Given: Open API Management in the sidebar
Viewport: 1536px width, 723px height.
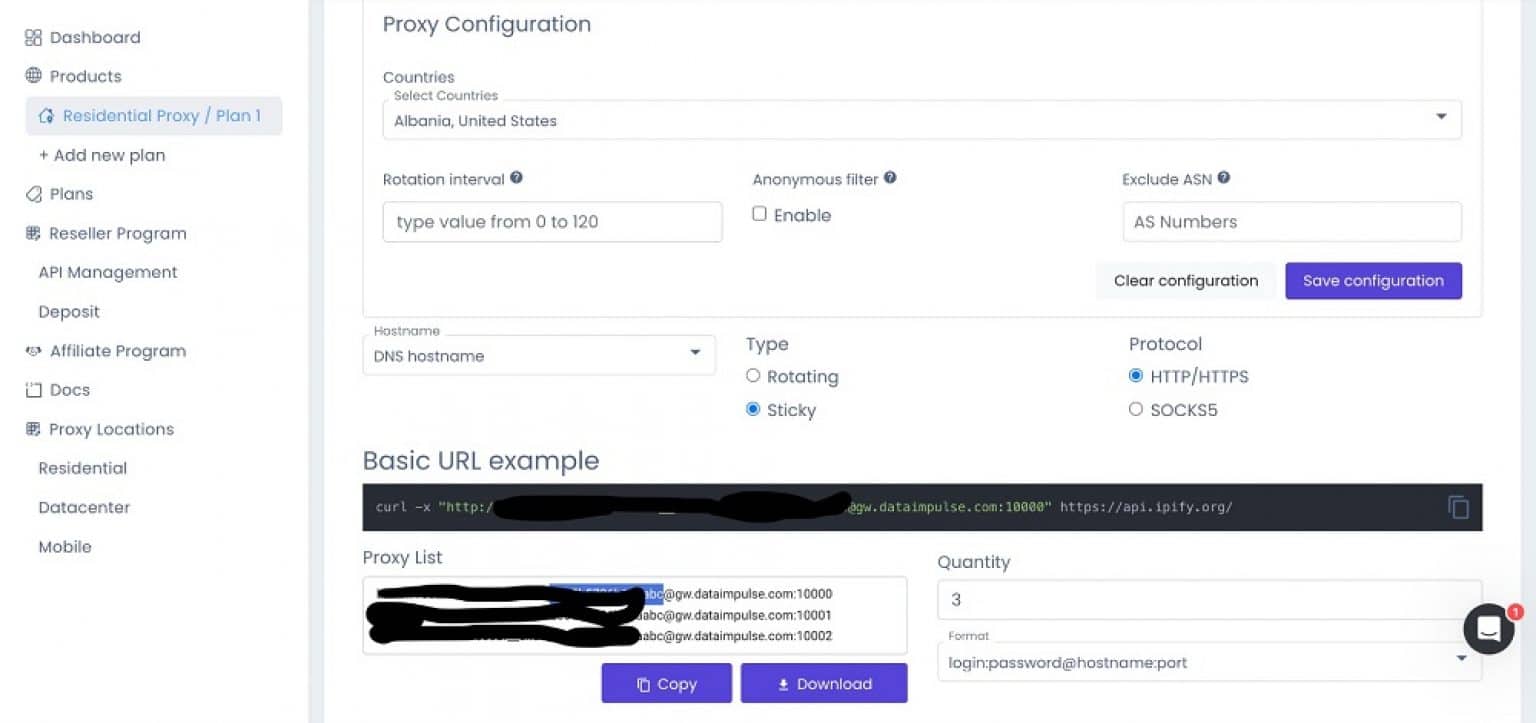Looking at the screenshot, I should pyautogui.click(x=108, y=272).
